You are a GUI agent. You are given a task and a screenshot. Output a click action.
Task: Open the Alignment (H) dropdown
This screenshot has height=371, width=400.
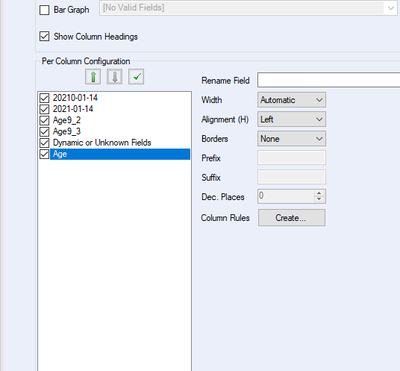(x=291, y=119)
